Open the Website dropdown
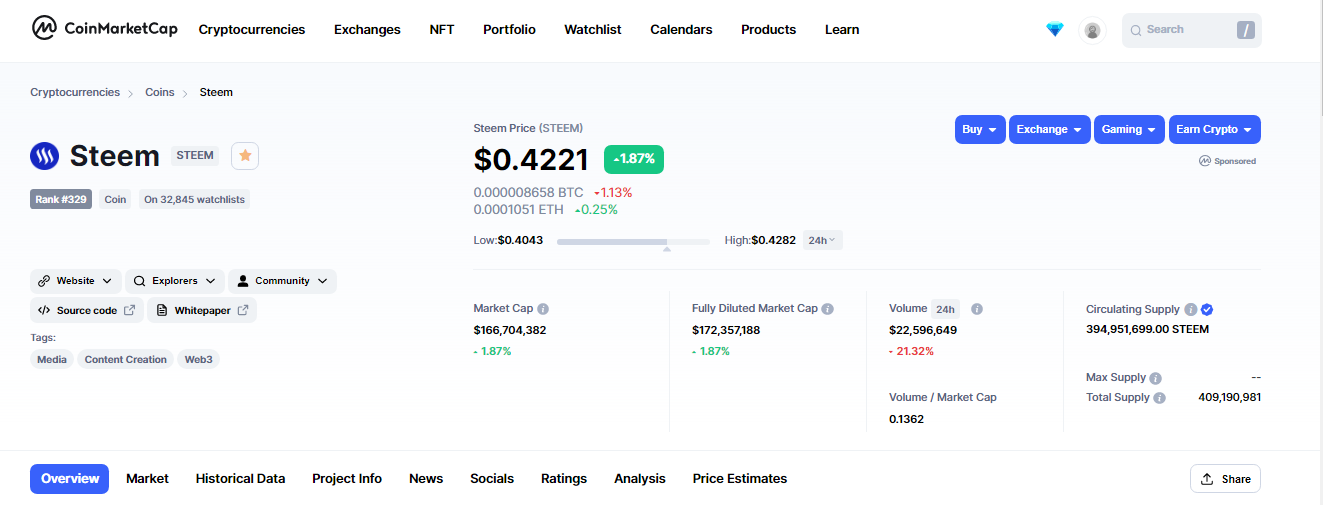The width and height of the screenshot is (1323, 505). click(x=76, y=281)
